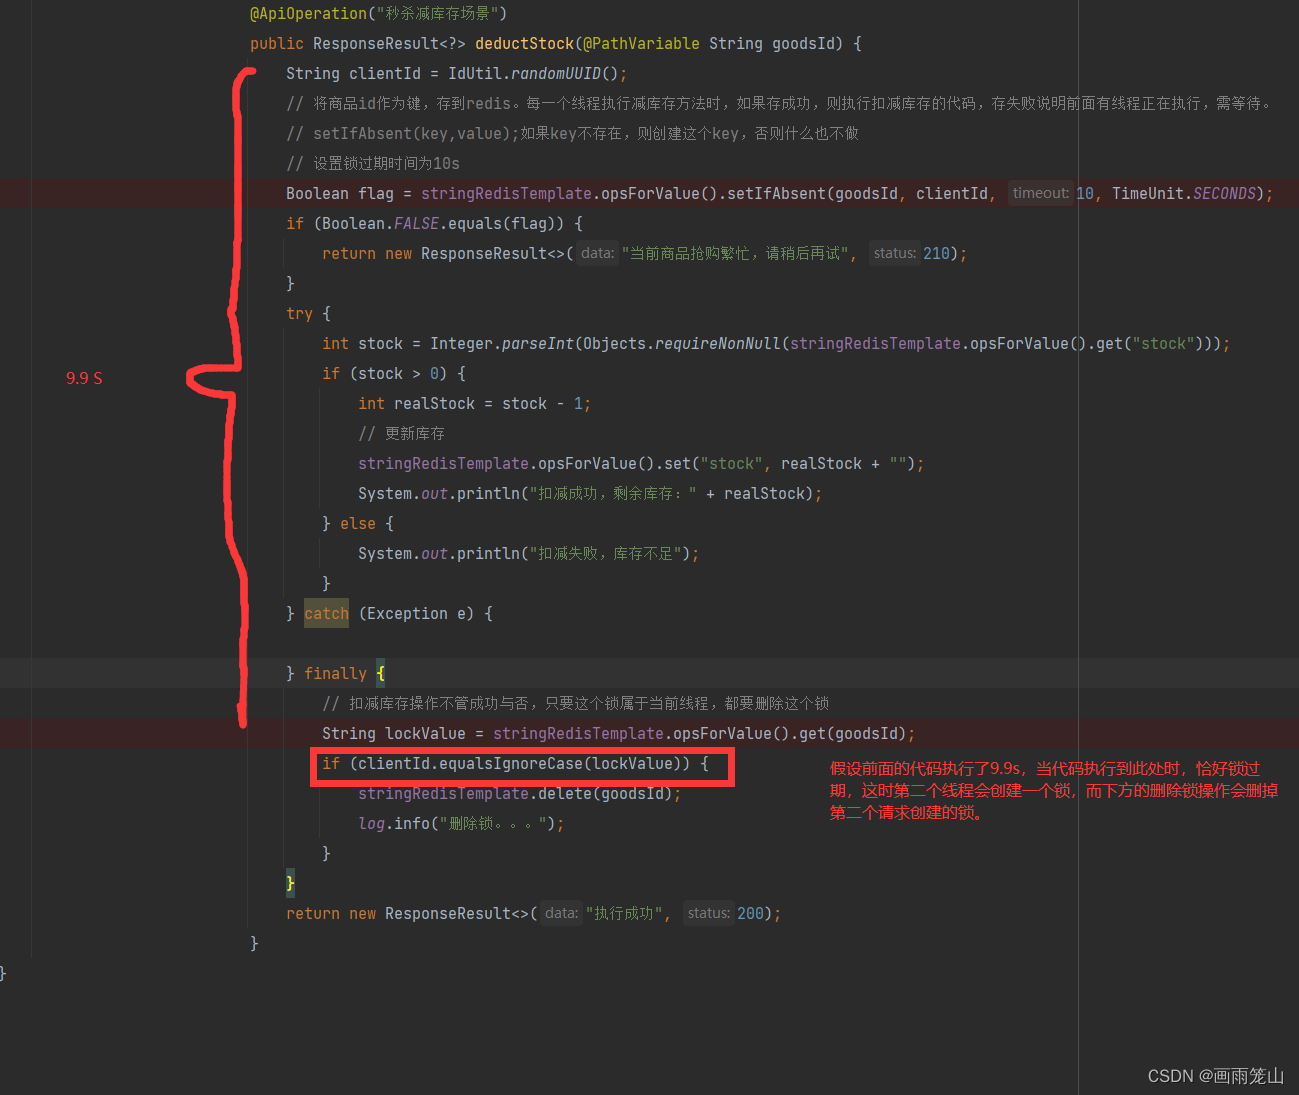Click the finally keyword
Screen dimensions: 1299x1095
(x=335, y=673)
